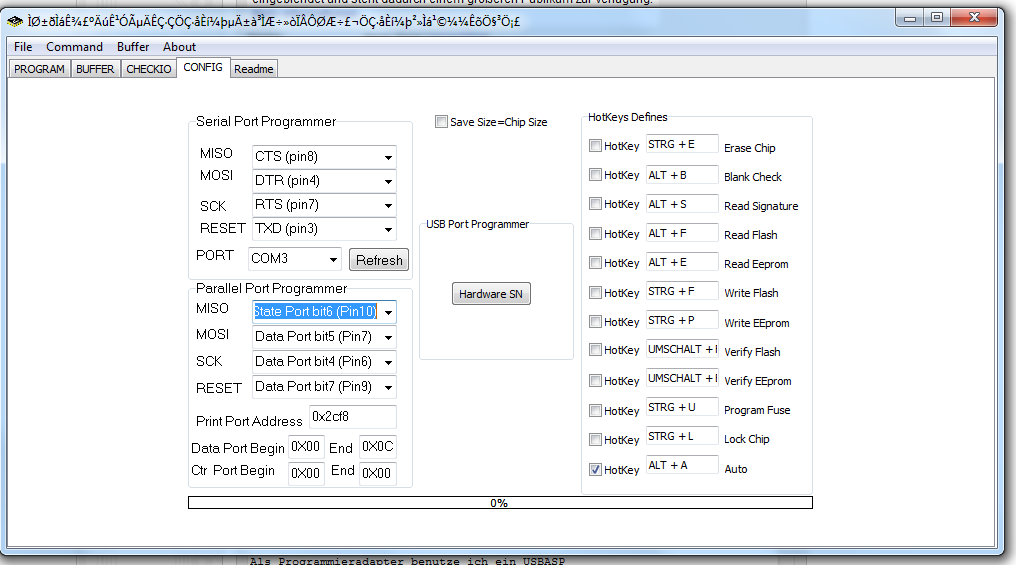Enable HotKey checkbox for Write EEprom
The width and height of the screenshot is (1016, 565).
pos(595,321)
